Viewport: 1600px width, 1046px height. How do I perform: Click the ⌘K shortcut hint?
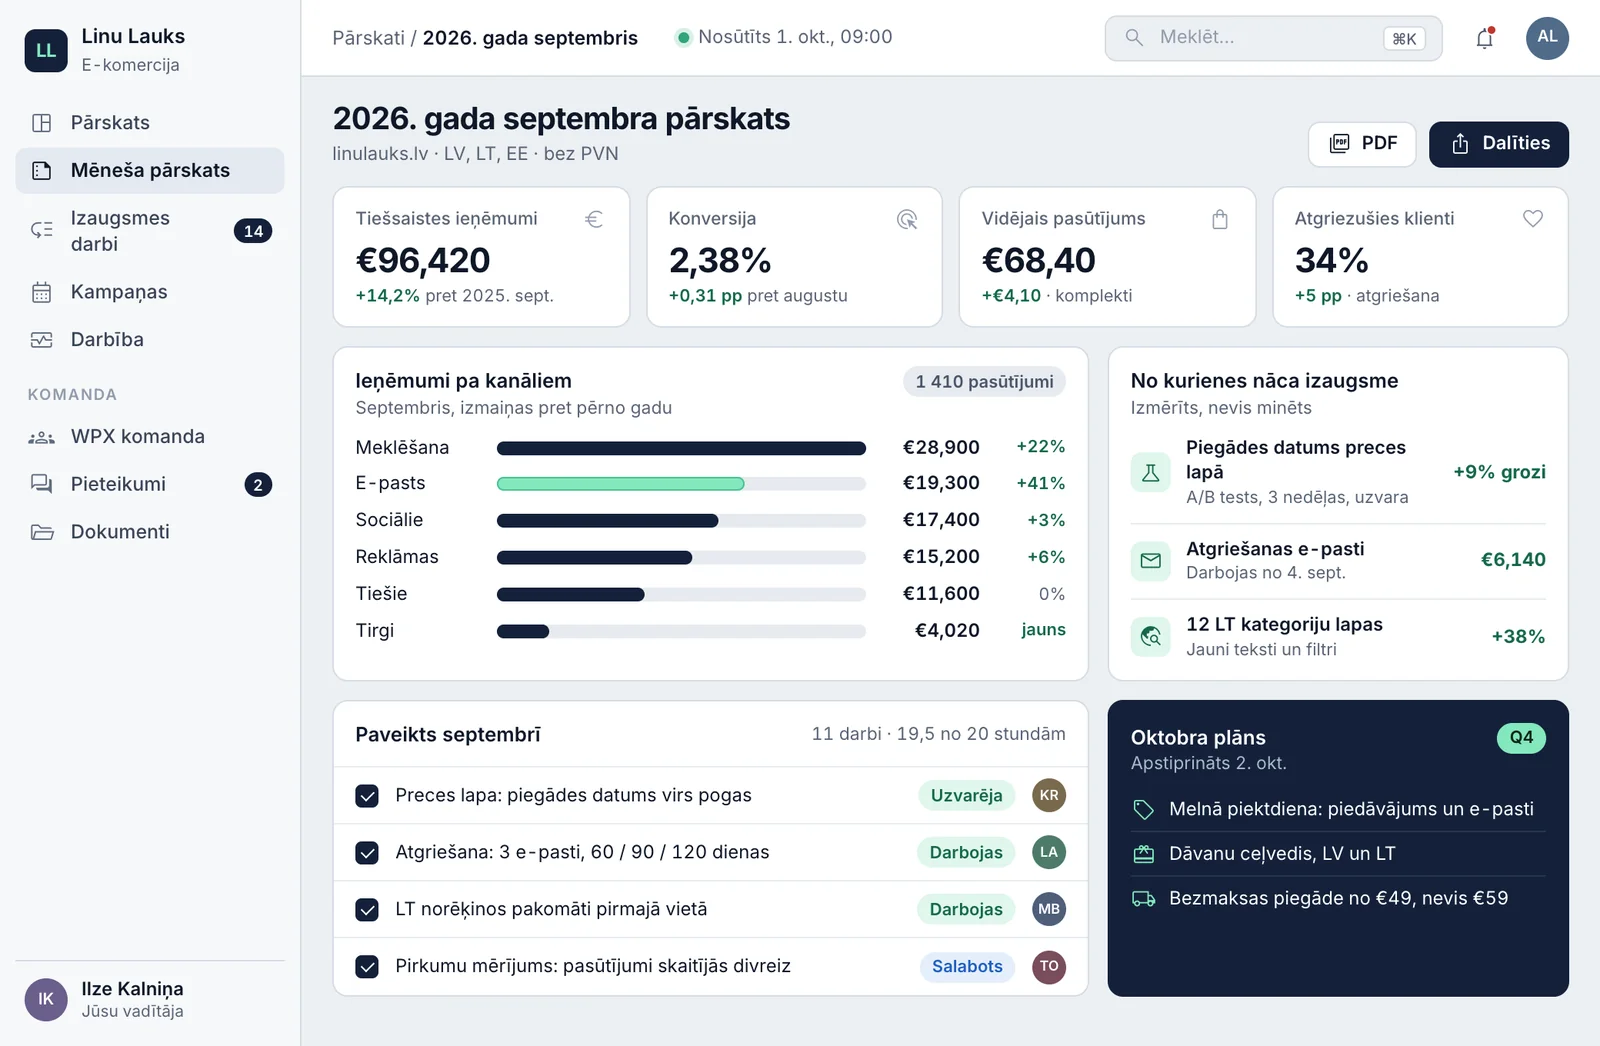[x=1404, y=39]
